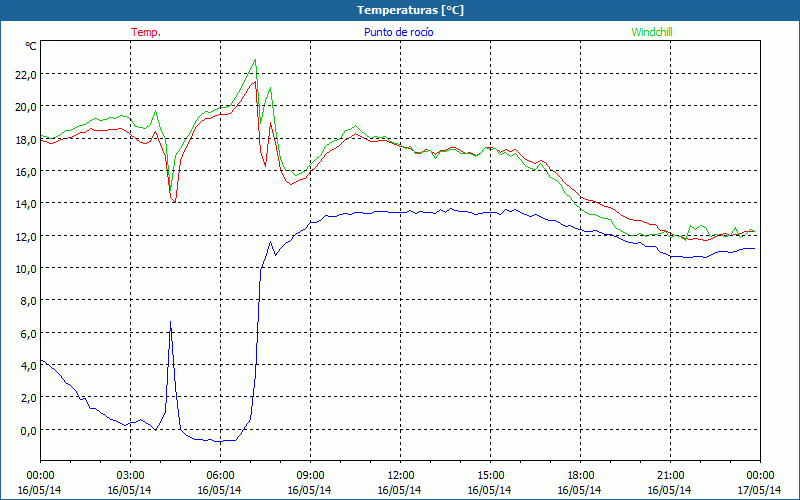Select the red 'Temp.' legend label
Viewport: 800px width, 500px height.
point(146,32)
